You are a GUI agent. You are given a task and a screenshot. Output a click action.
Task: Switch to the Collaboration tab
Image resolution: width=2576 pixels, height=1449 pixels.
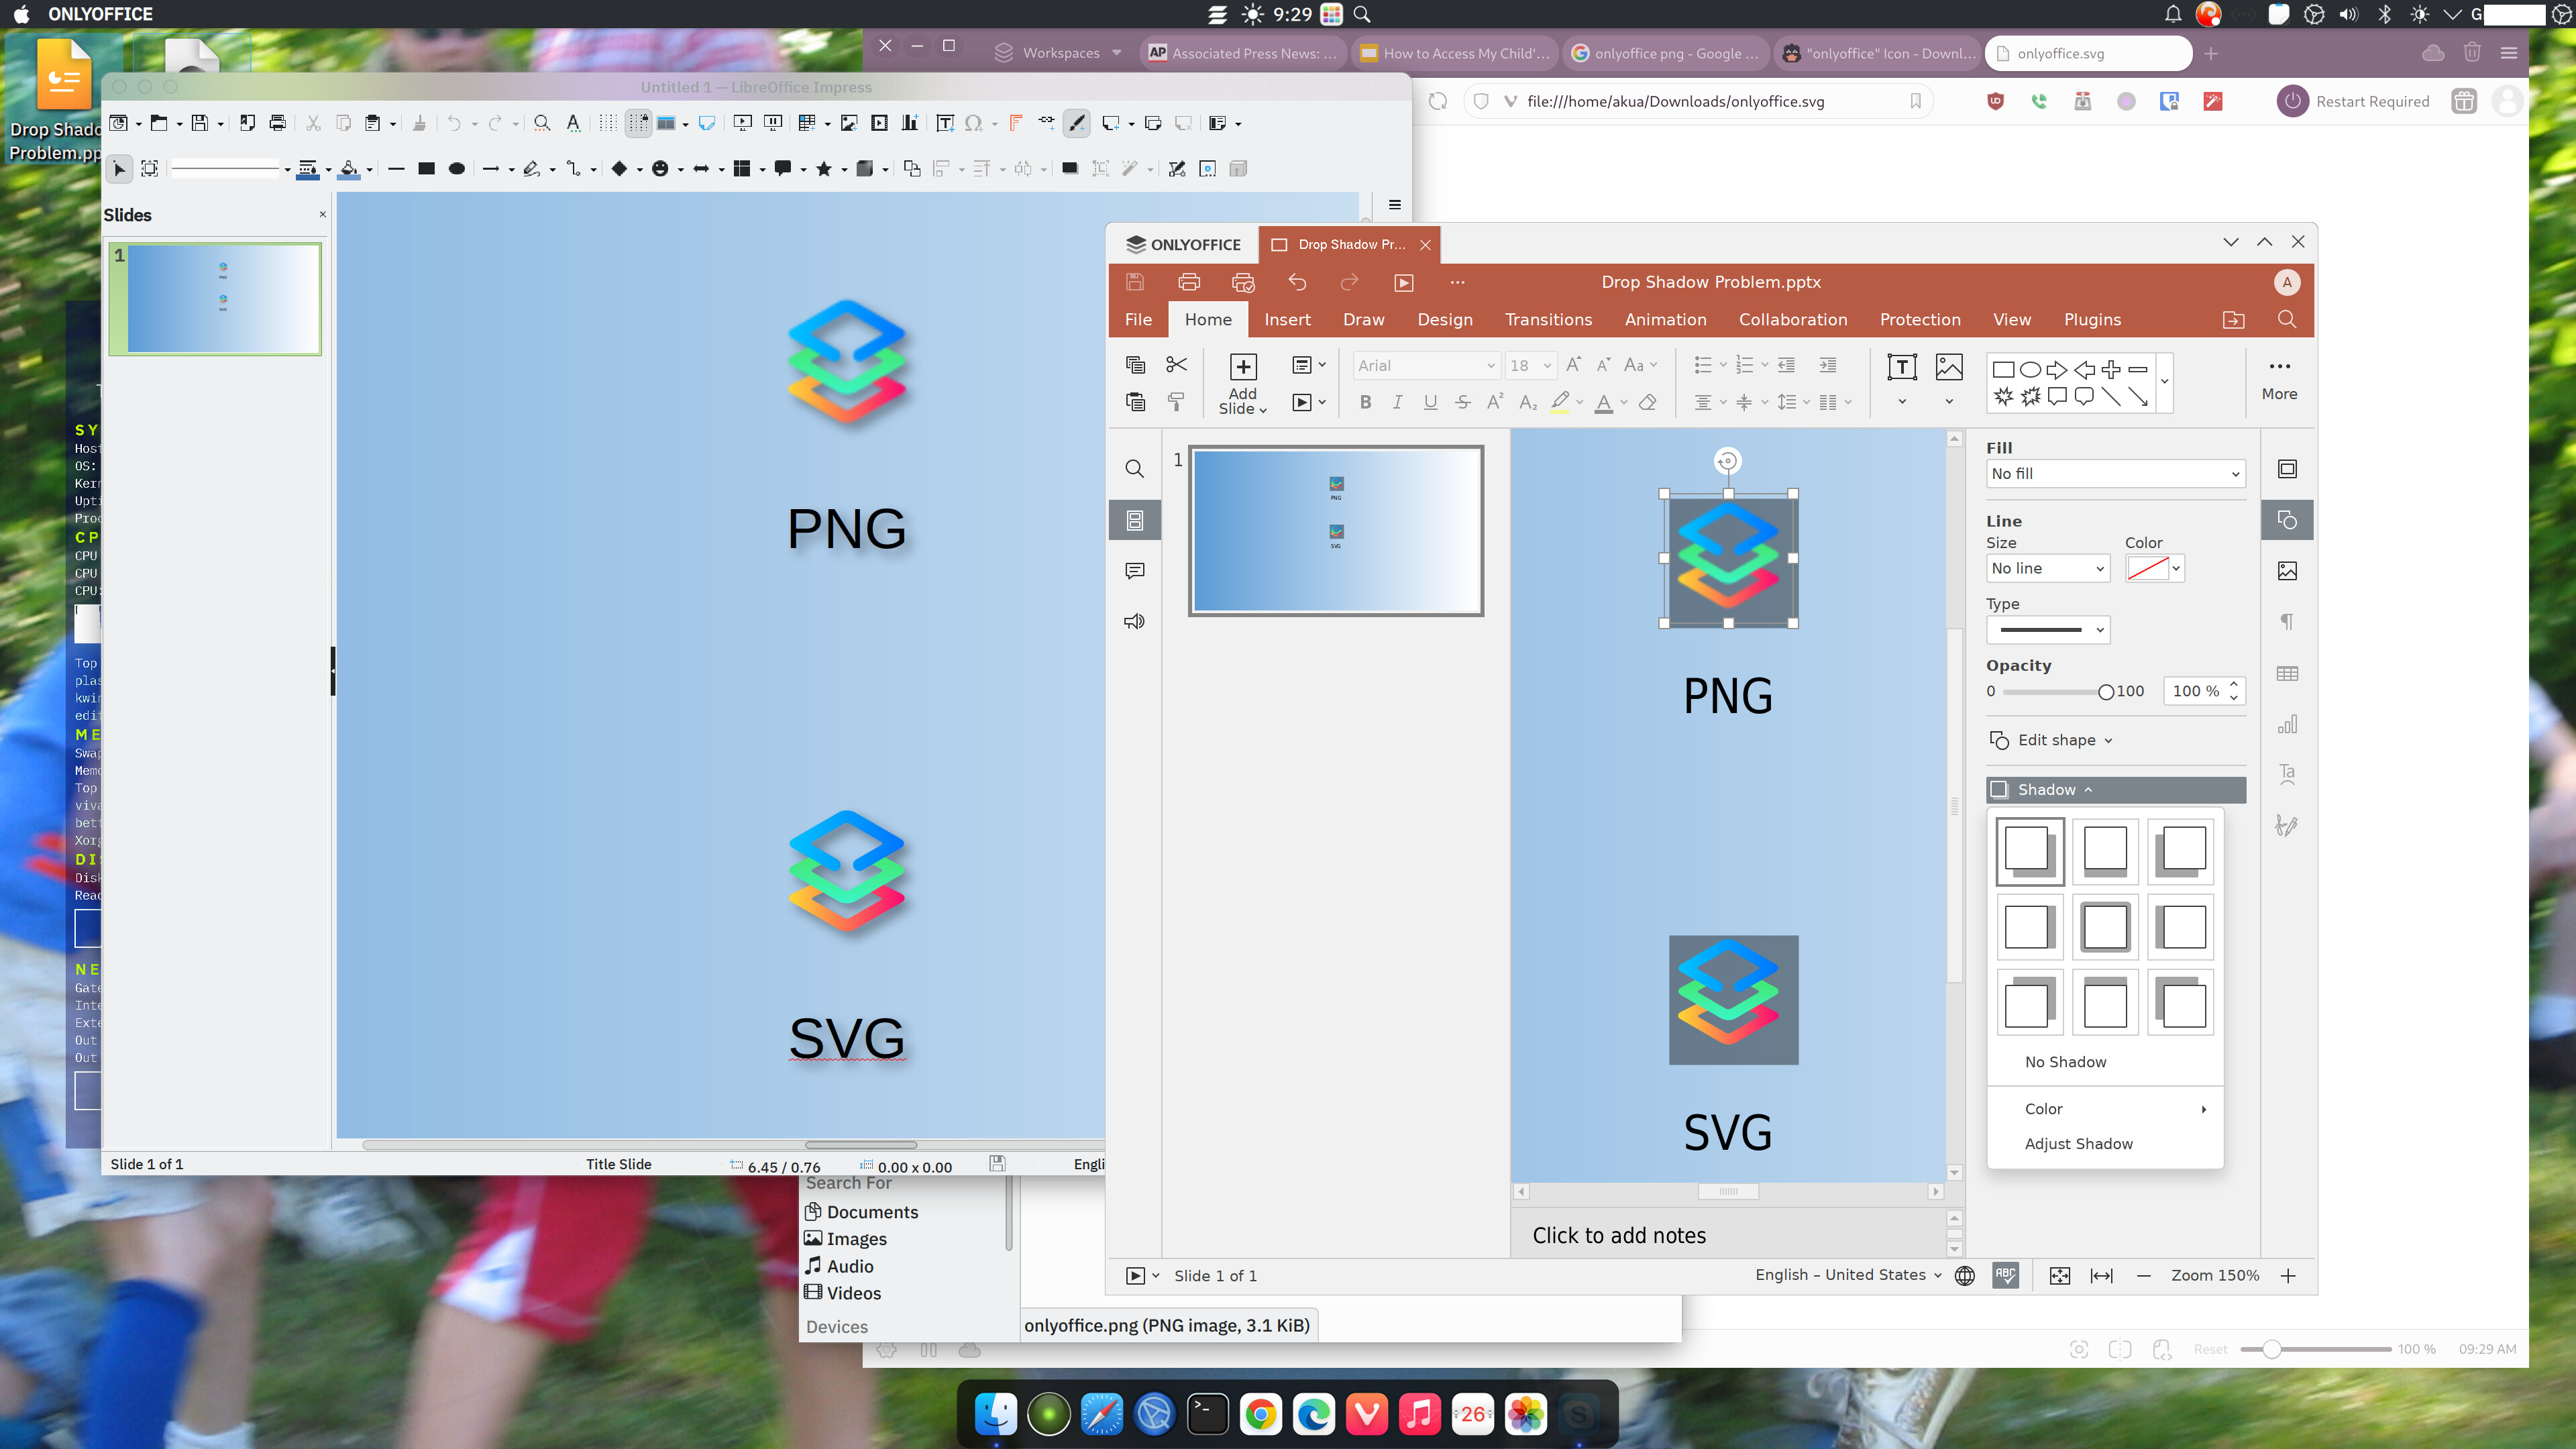[x=1793, y=320]
